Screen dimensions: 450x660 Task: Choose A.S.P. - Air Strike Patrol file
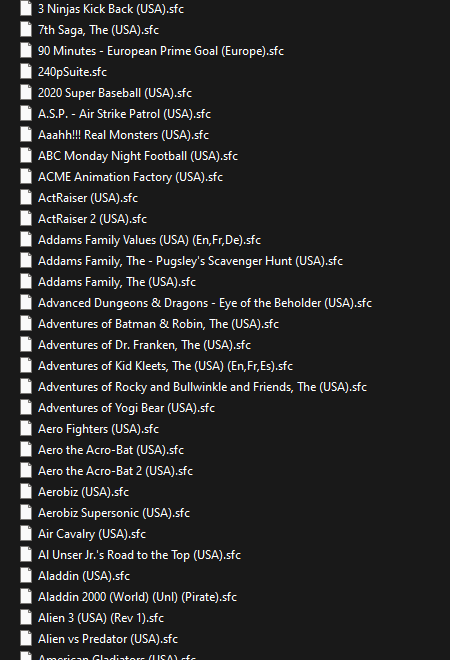point(124,114)
